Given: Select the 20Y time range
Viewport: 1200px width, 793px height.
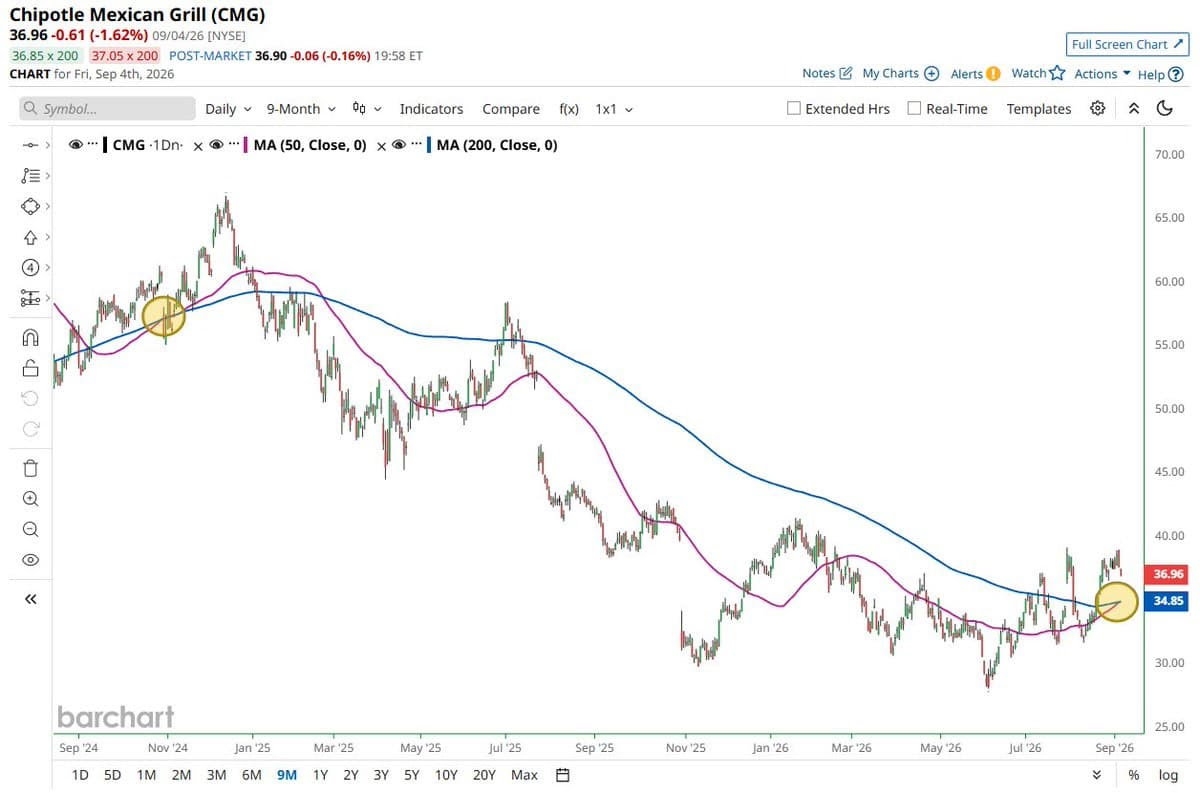Looking at the screenshot, I should [484, 775].
